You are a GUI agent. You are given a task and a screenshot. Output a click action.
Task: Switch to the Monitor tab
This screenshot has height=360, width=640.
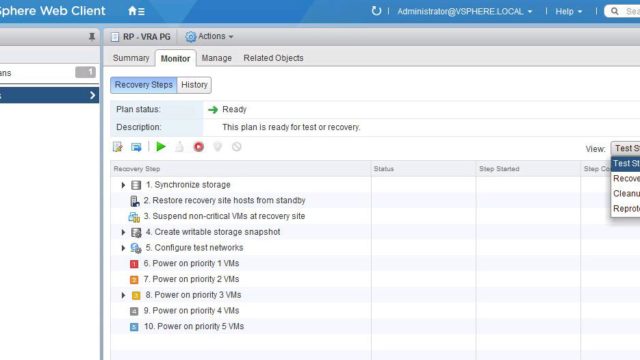pyautogui.click(x=176, y=58)
